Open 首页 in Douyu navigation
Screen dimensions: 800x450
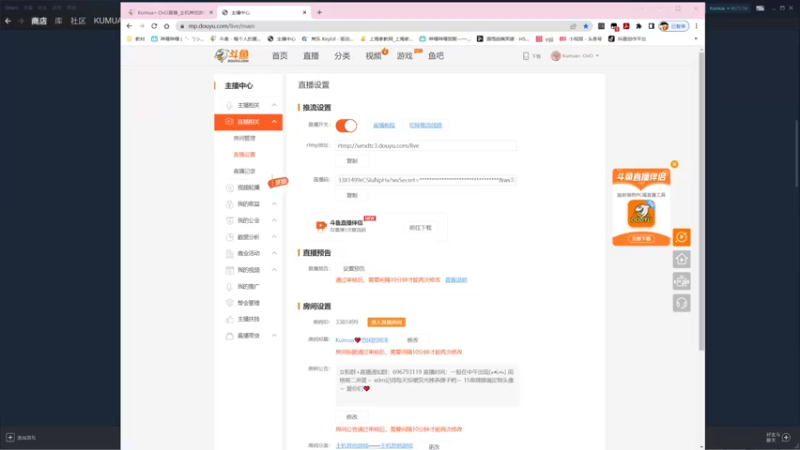coord(280,56)
